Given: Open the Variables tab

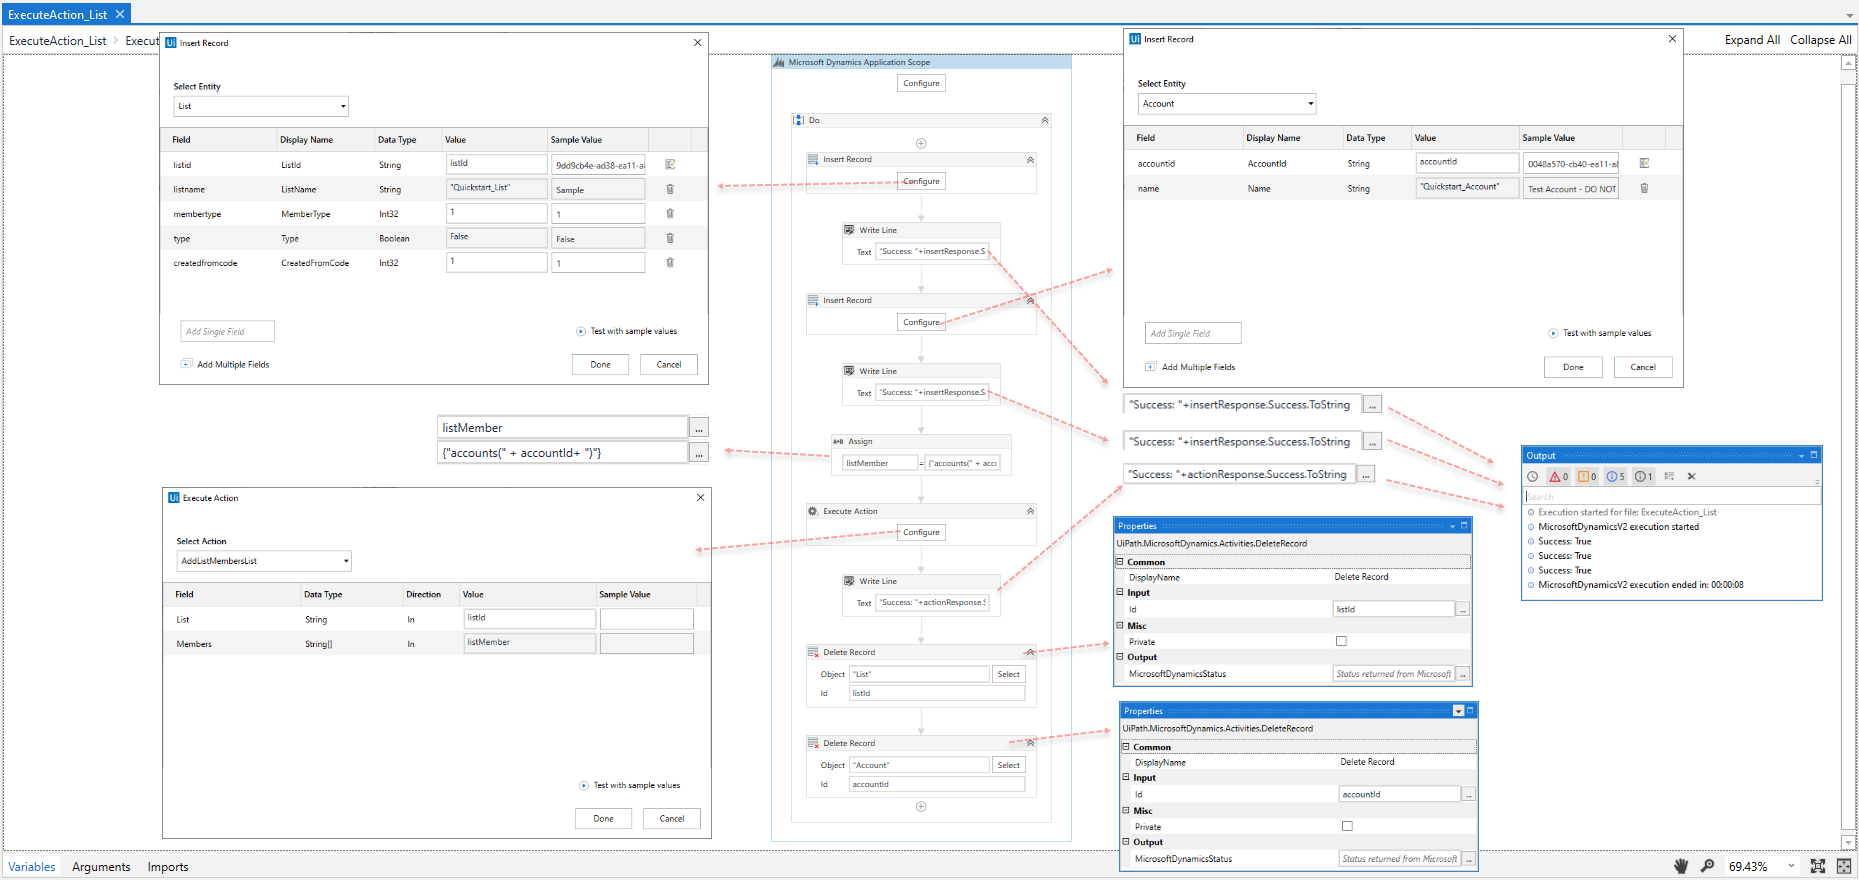Looking at the screenshot, I should pyautogui.click(x=32, y=867).
